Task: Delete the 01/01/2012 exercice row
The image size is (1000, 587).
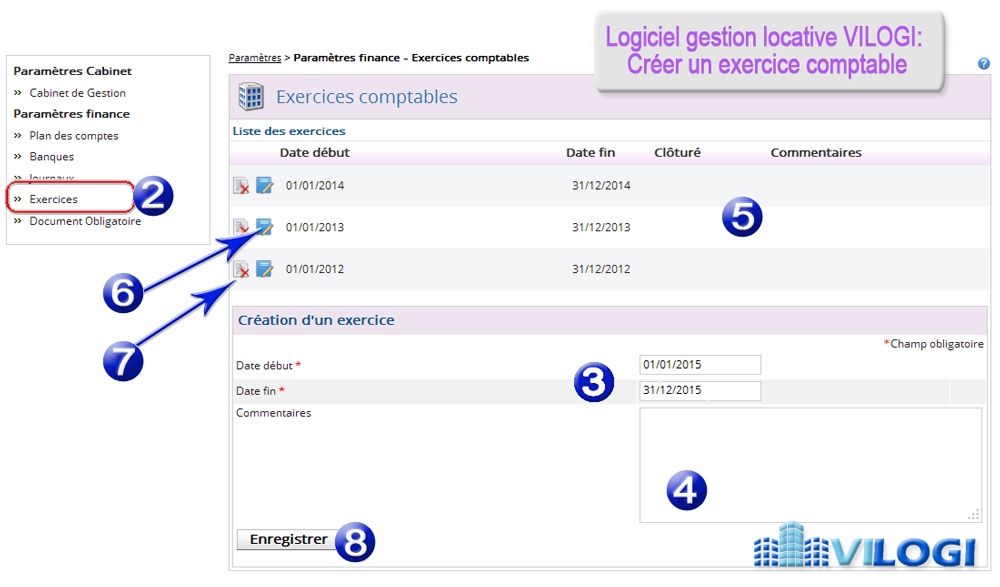Action: pos(241,269)
